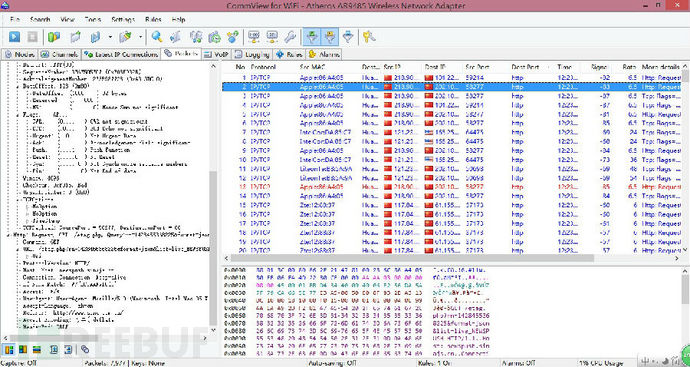This screenshot has height=367, width=690.
Task: Switch to the Nodes tab
Action: click(19, 55)
